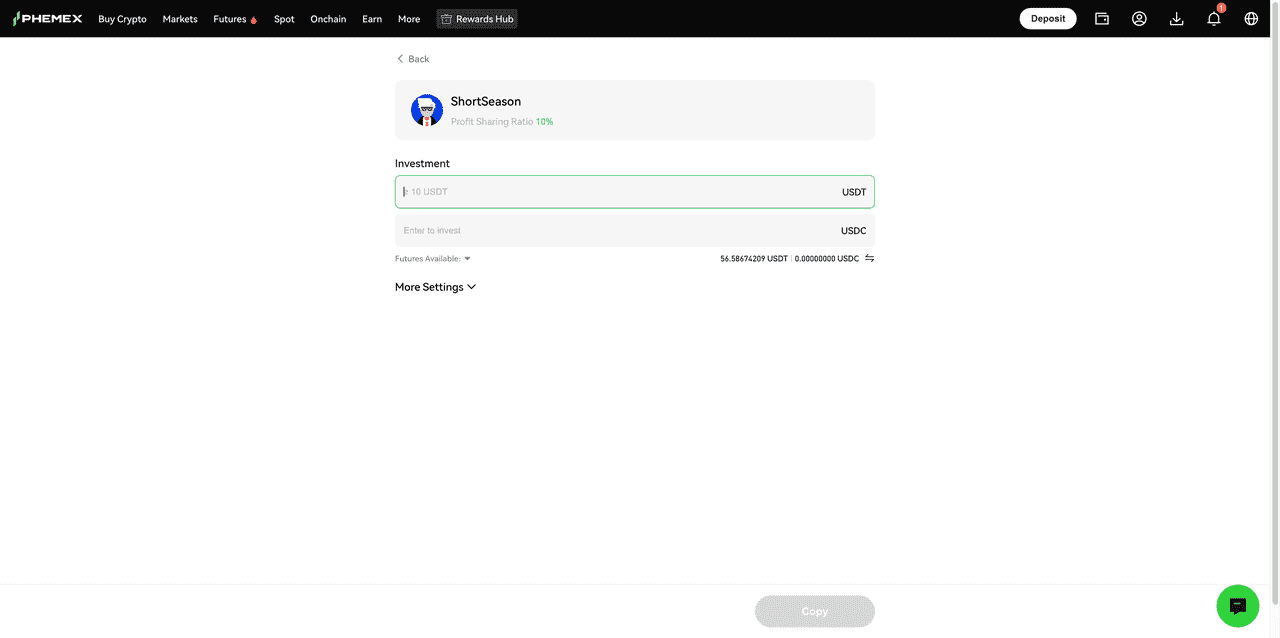Go Back to previous page

(413, 59)
